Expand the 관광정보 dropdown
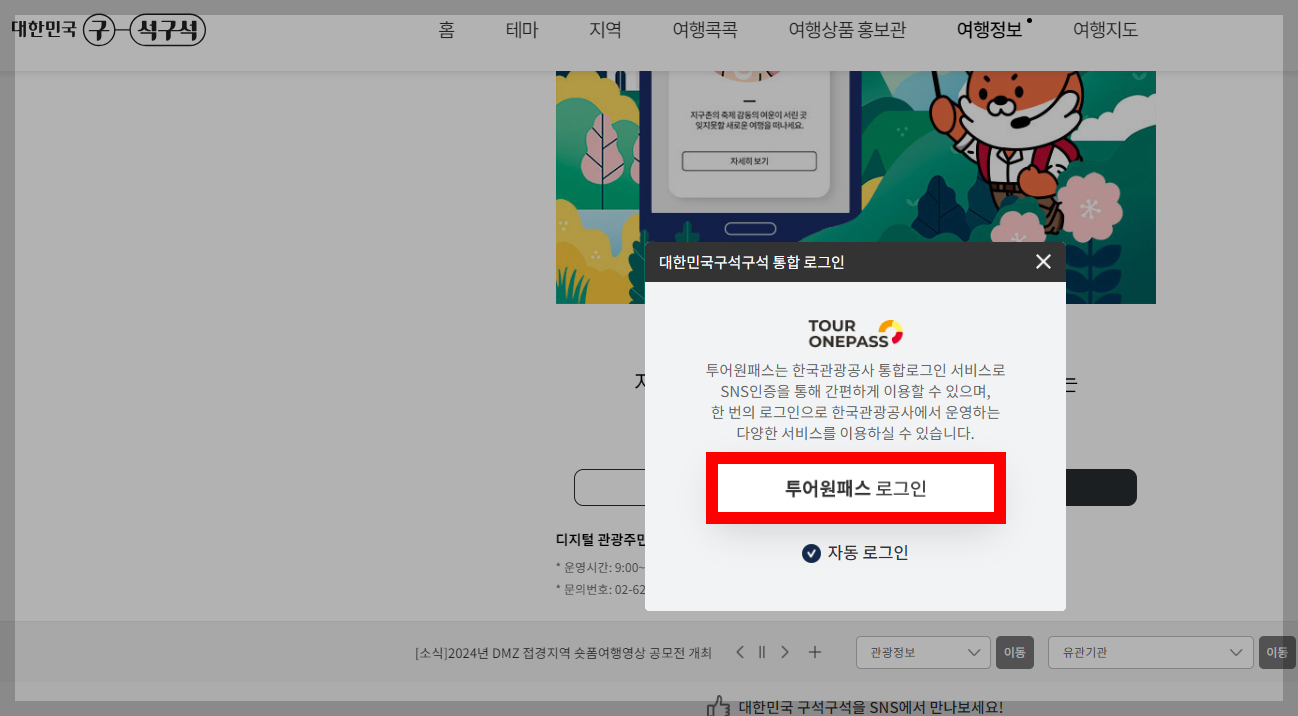Image resolution: width=1298 pixels, height=716 pixels. pos(923,652)
